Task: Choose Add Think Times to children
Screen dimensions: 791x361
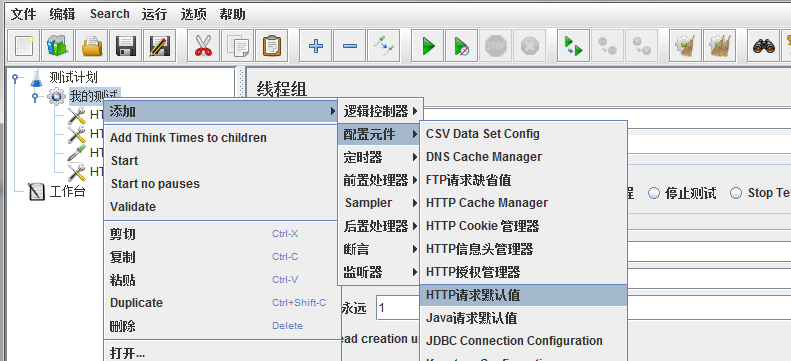Action: click(x=220, y=138)
